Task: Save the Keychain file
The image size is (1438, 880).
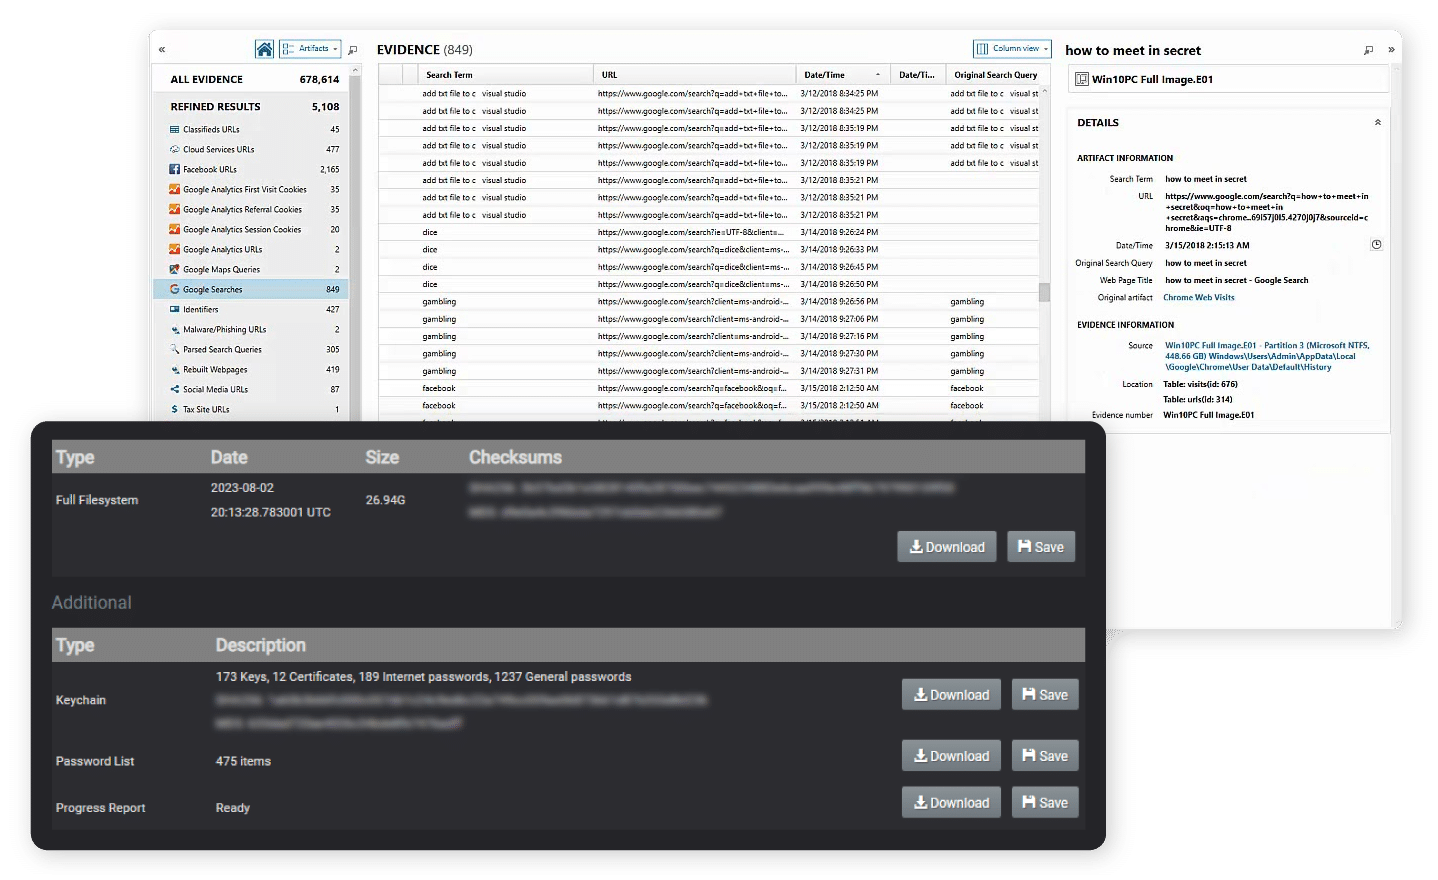Action: tap(1045, 695)
